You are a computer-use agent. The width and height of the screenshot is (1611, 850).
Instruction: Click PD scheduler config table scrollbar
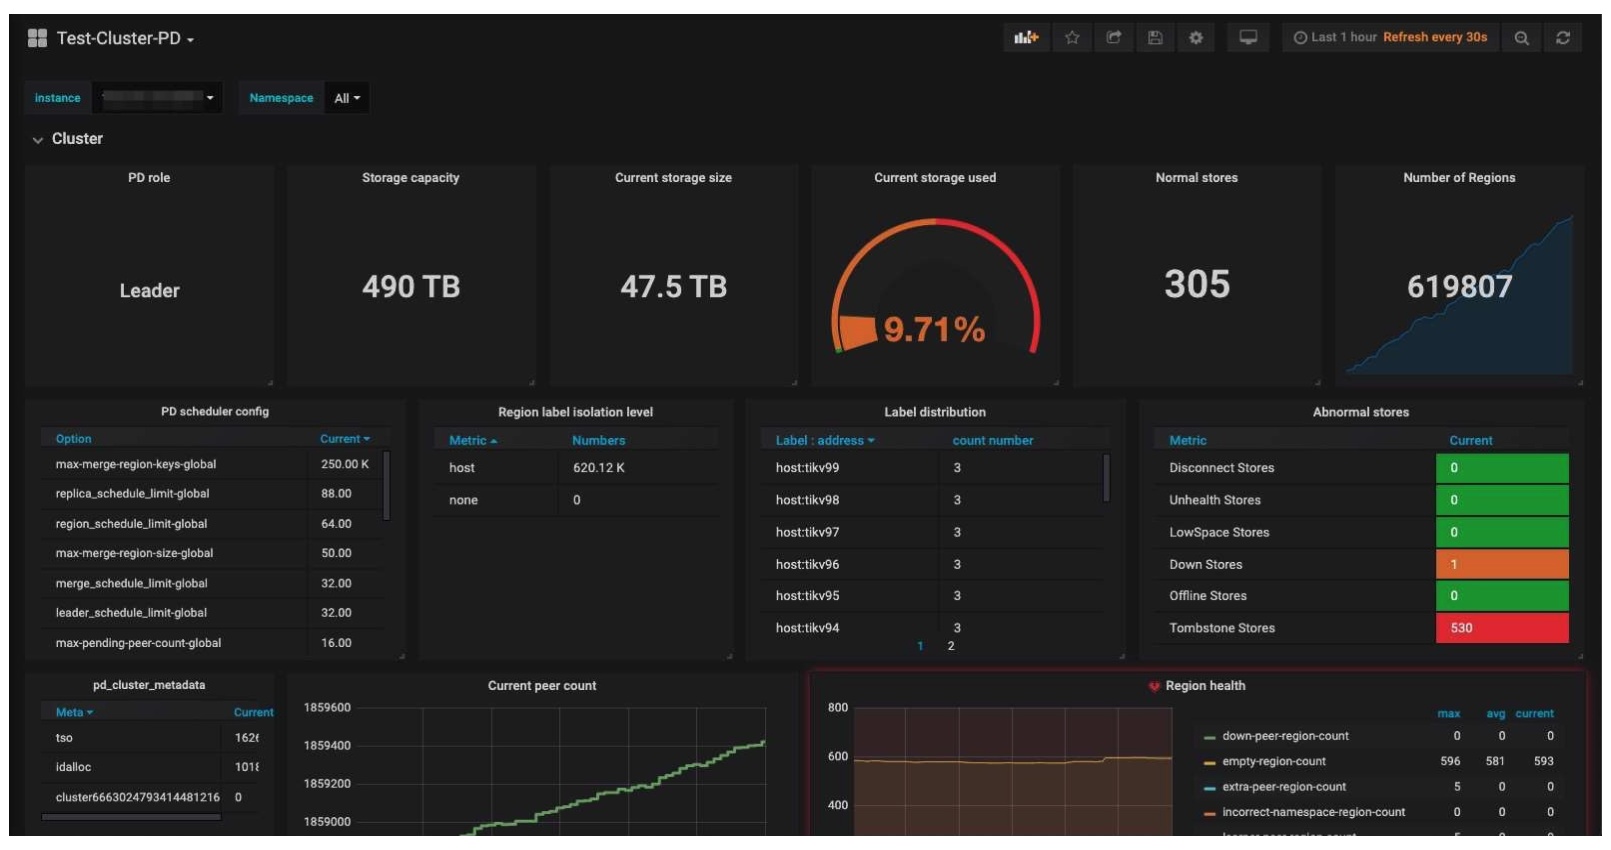point(387,486)
